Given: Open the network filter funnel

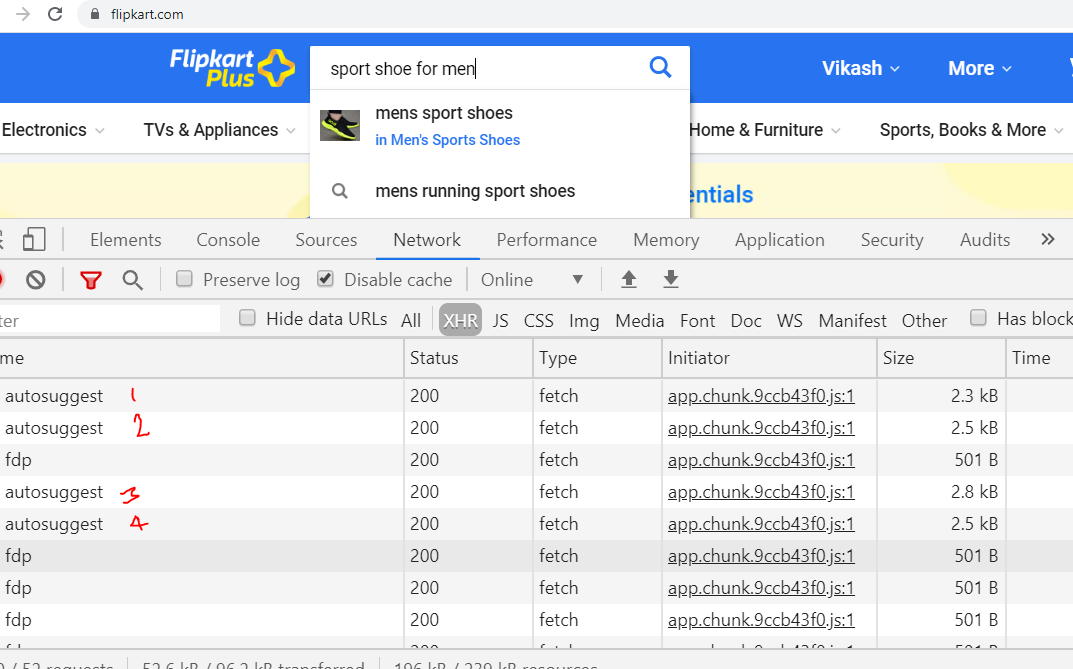Looking at the screenshot, I should coord(90,279).
